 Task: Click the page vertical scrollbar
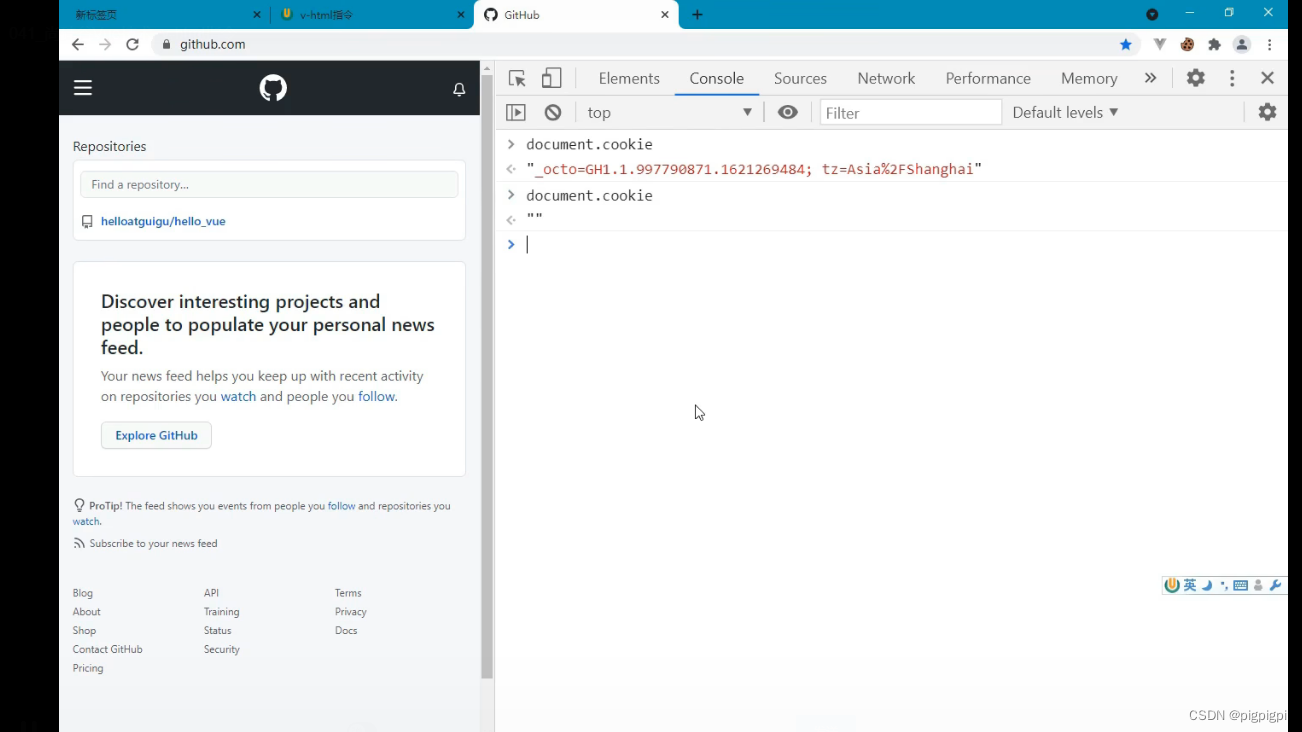pyautogui.click(x=487, y=375)
